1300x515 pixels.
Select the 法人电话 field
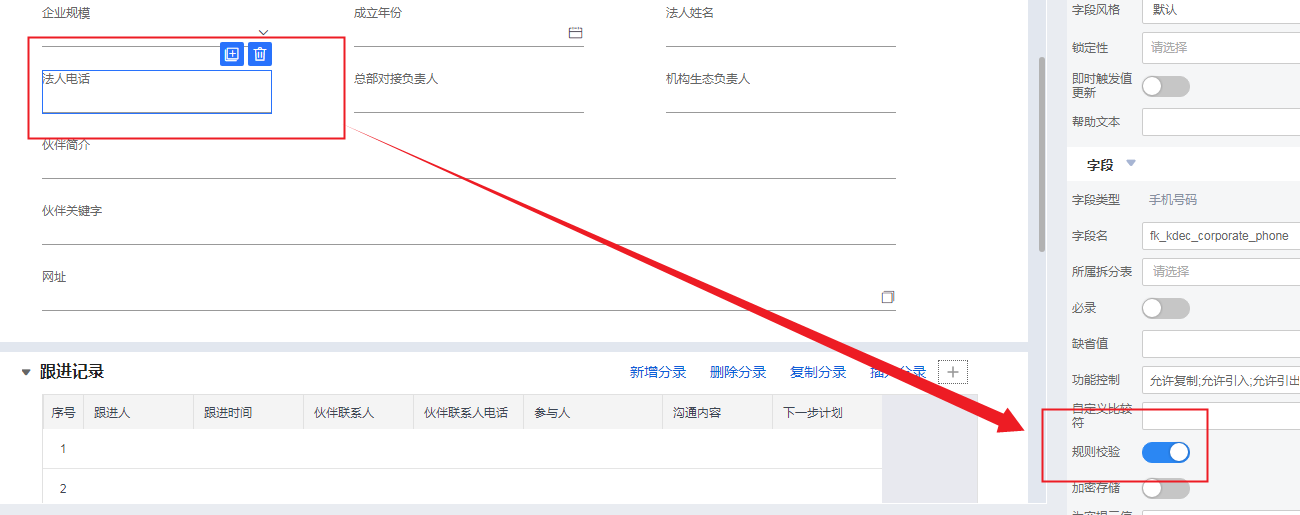tap(157, 91)
